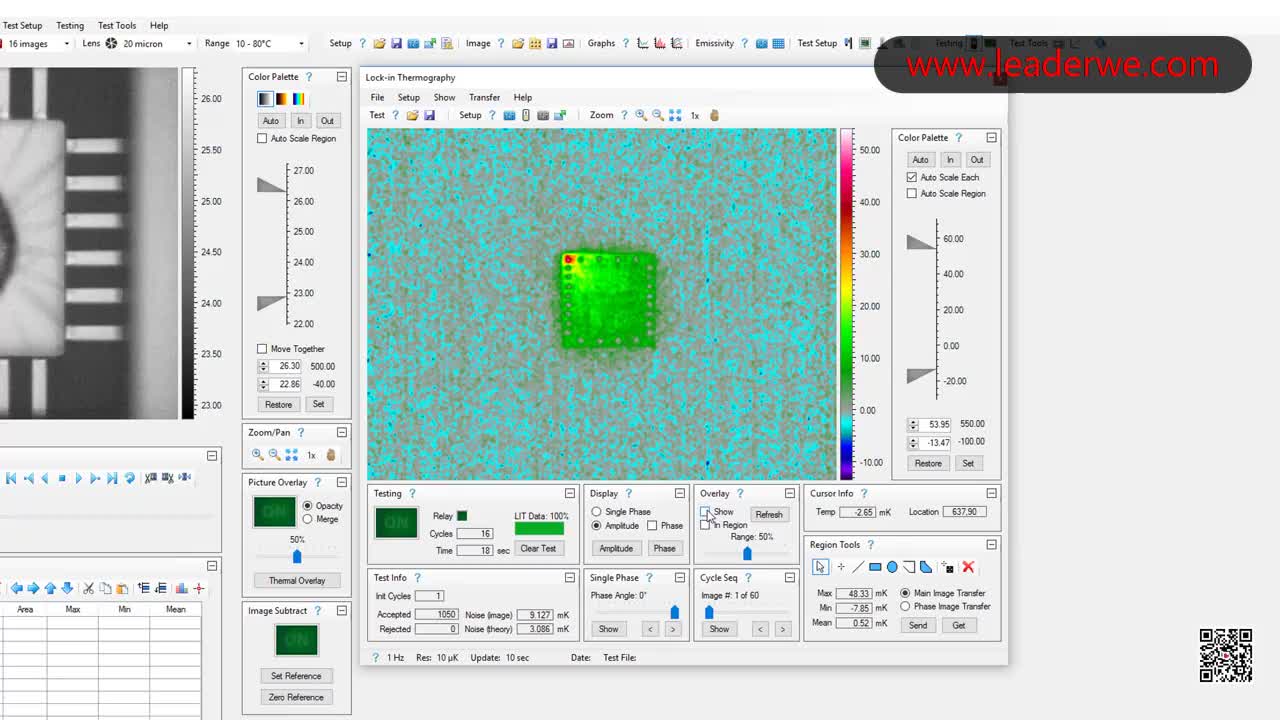Click the histogram chart icon in table toolbar
This screenshot has height=720, width=1280.
(182, 588)
